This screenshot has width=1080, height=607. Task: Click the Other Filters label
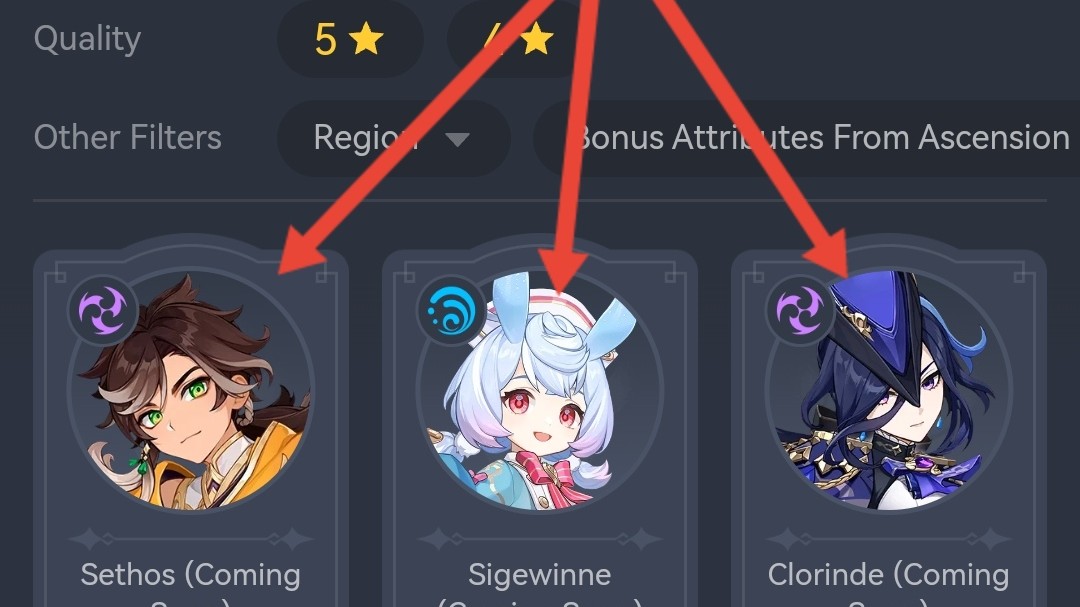(127, 137)
